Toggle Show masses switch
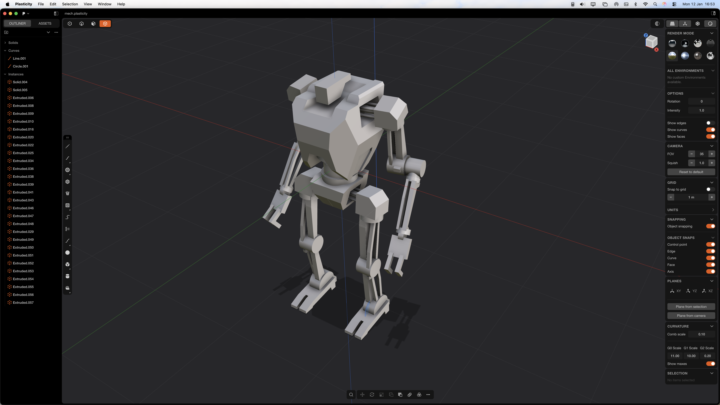This screenshot has width=720, height=405. point(710,364)
